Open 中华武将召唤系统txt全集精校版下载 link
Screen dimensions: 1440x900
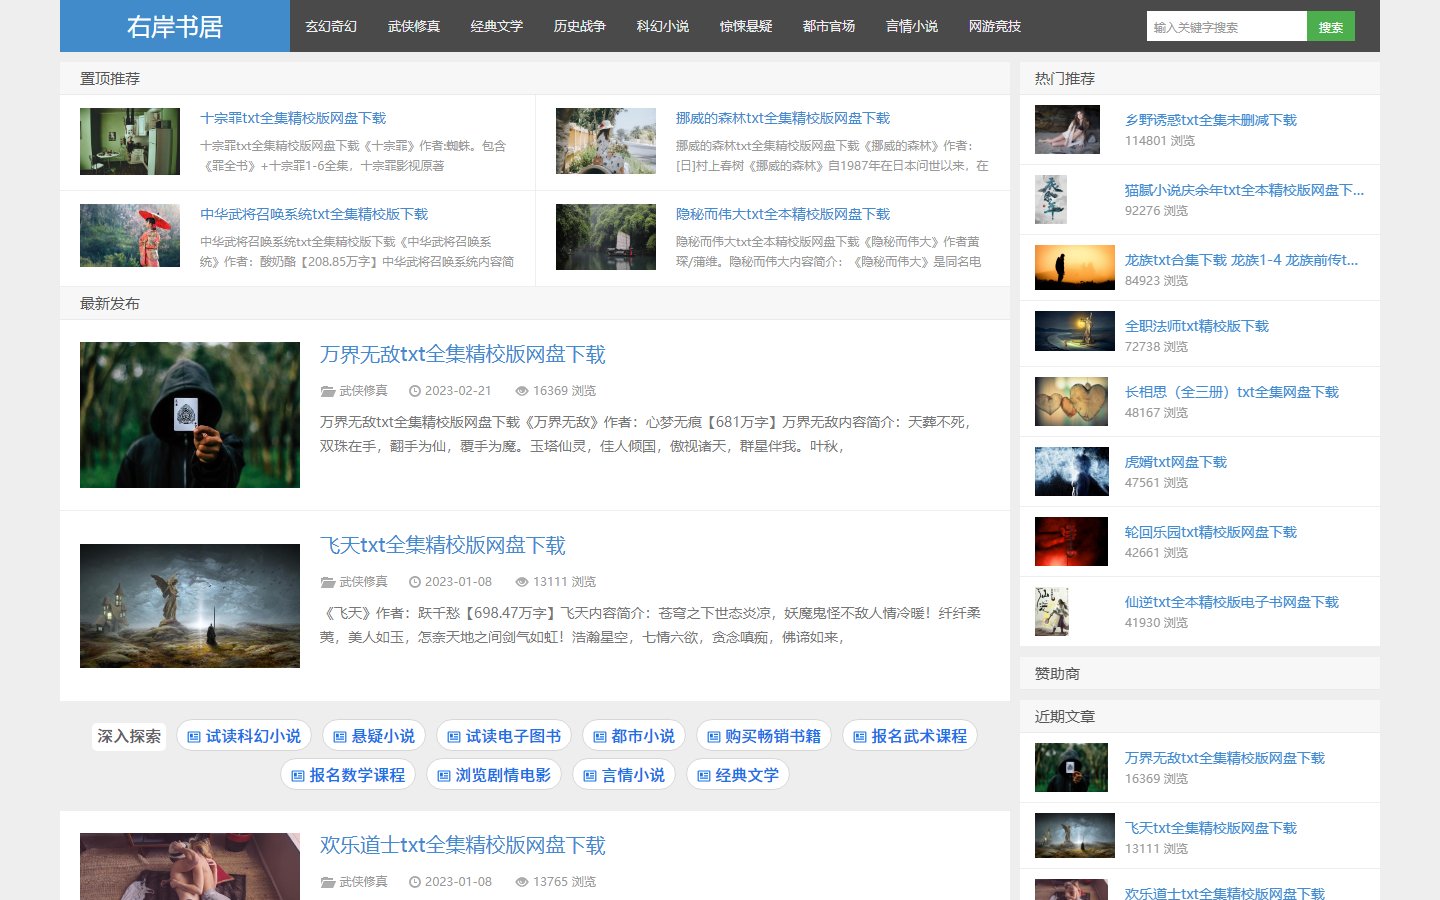(314, 214)
